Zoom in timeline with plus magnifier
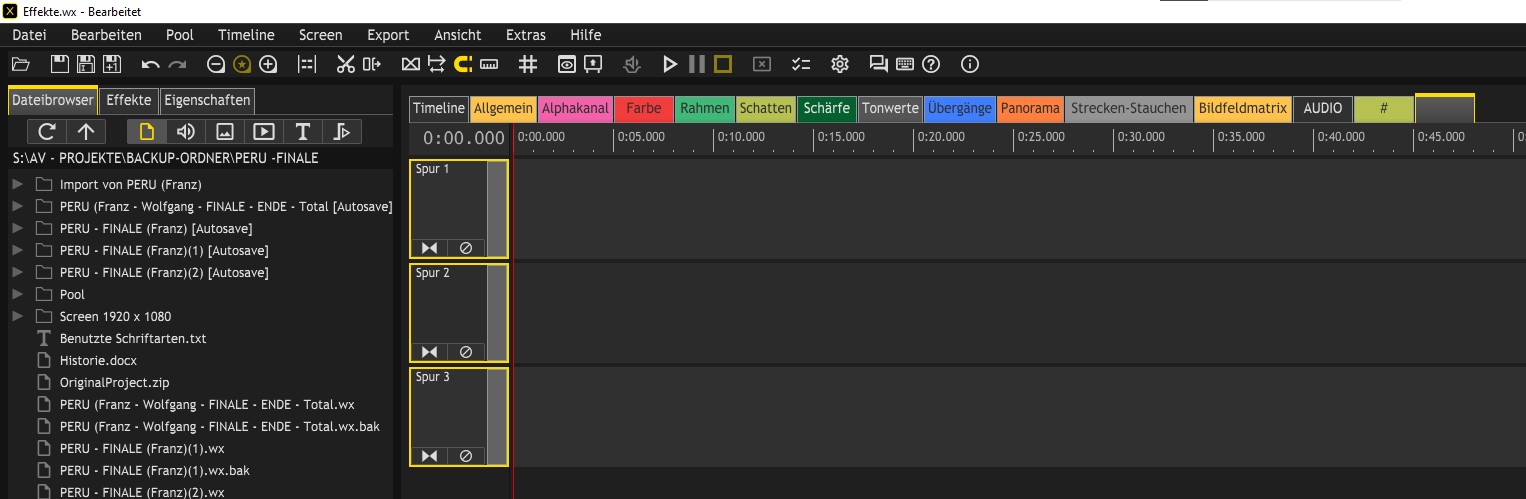The height and width of the screenshot is (499, 1526). click(x=268, y=64)
